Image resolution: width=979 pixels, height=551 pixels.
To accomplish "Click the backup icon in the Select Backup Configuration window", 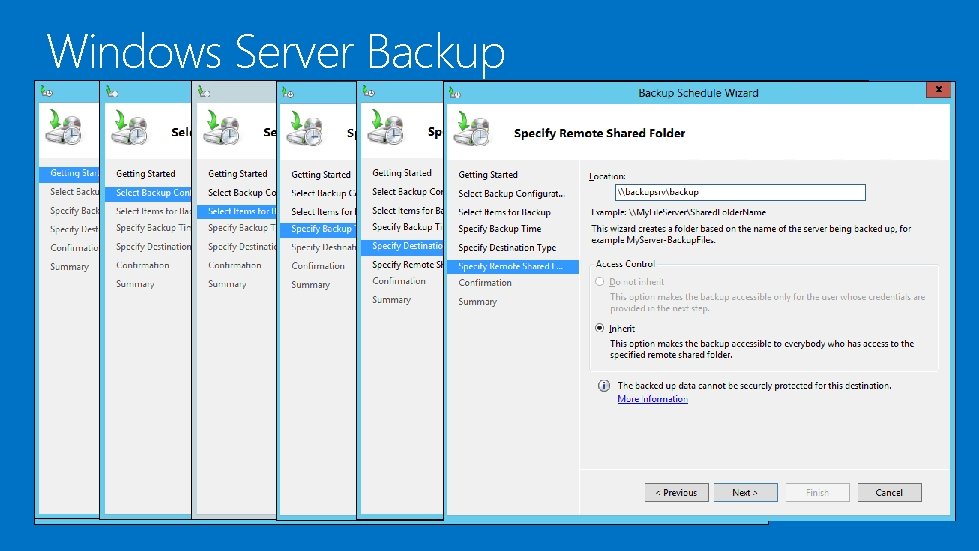I will point(129,128).
